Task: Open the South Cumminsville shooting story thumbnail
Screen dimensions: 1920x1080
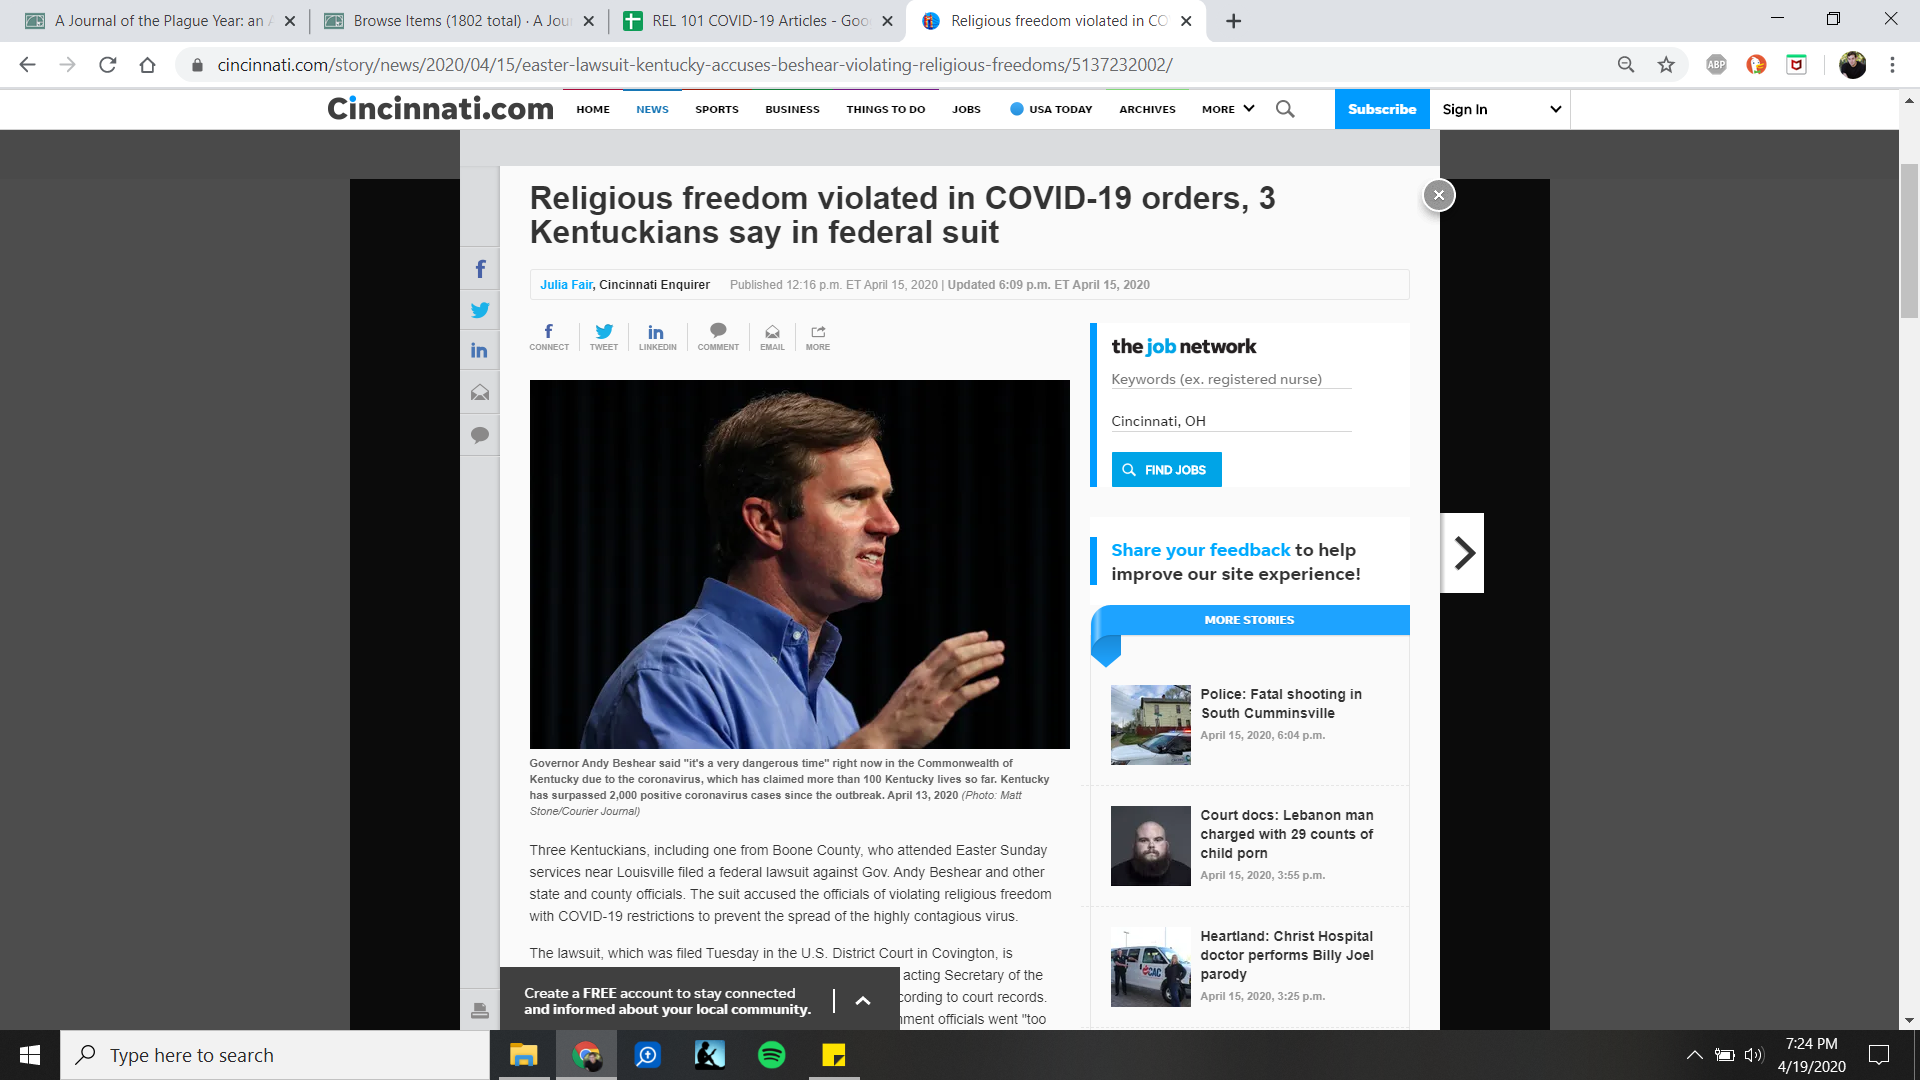Action: click(1150, 725)
